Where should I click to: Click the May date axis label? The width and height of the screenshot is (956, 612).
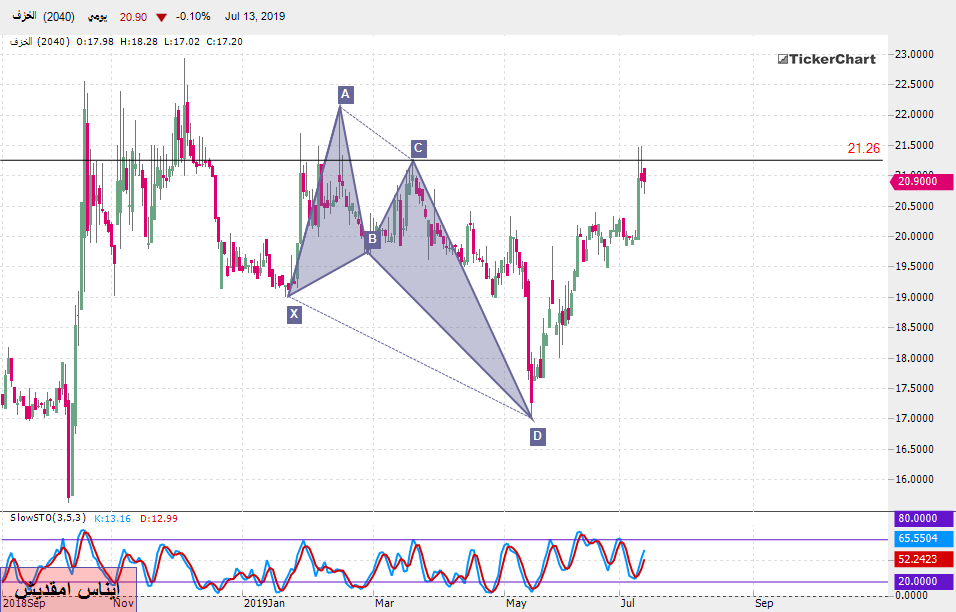[x=516, y=603]
